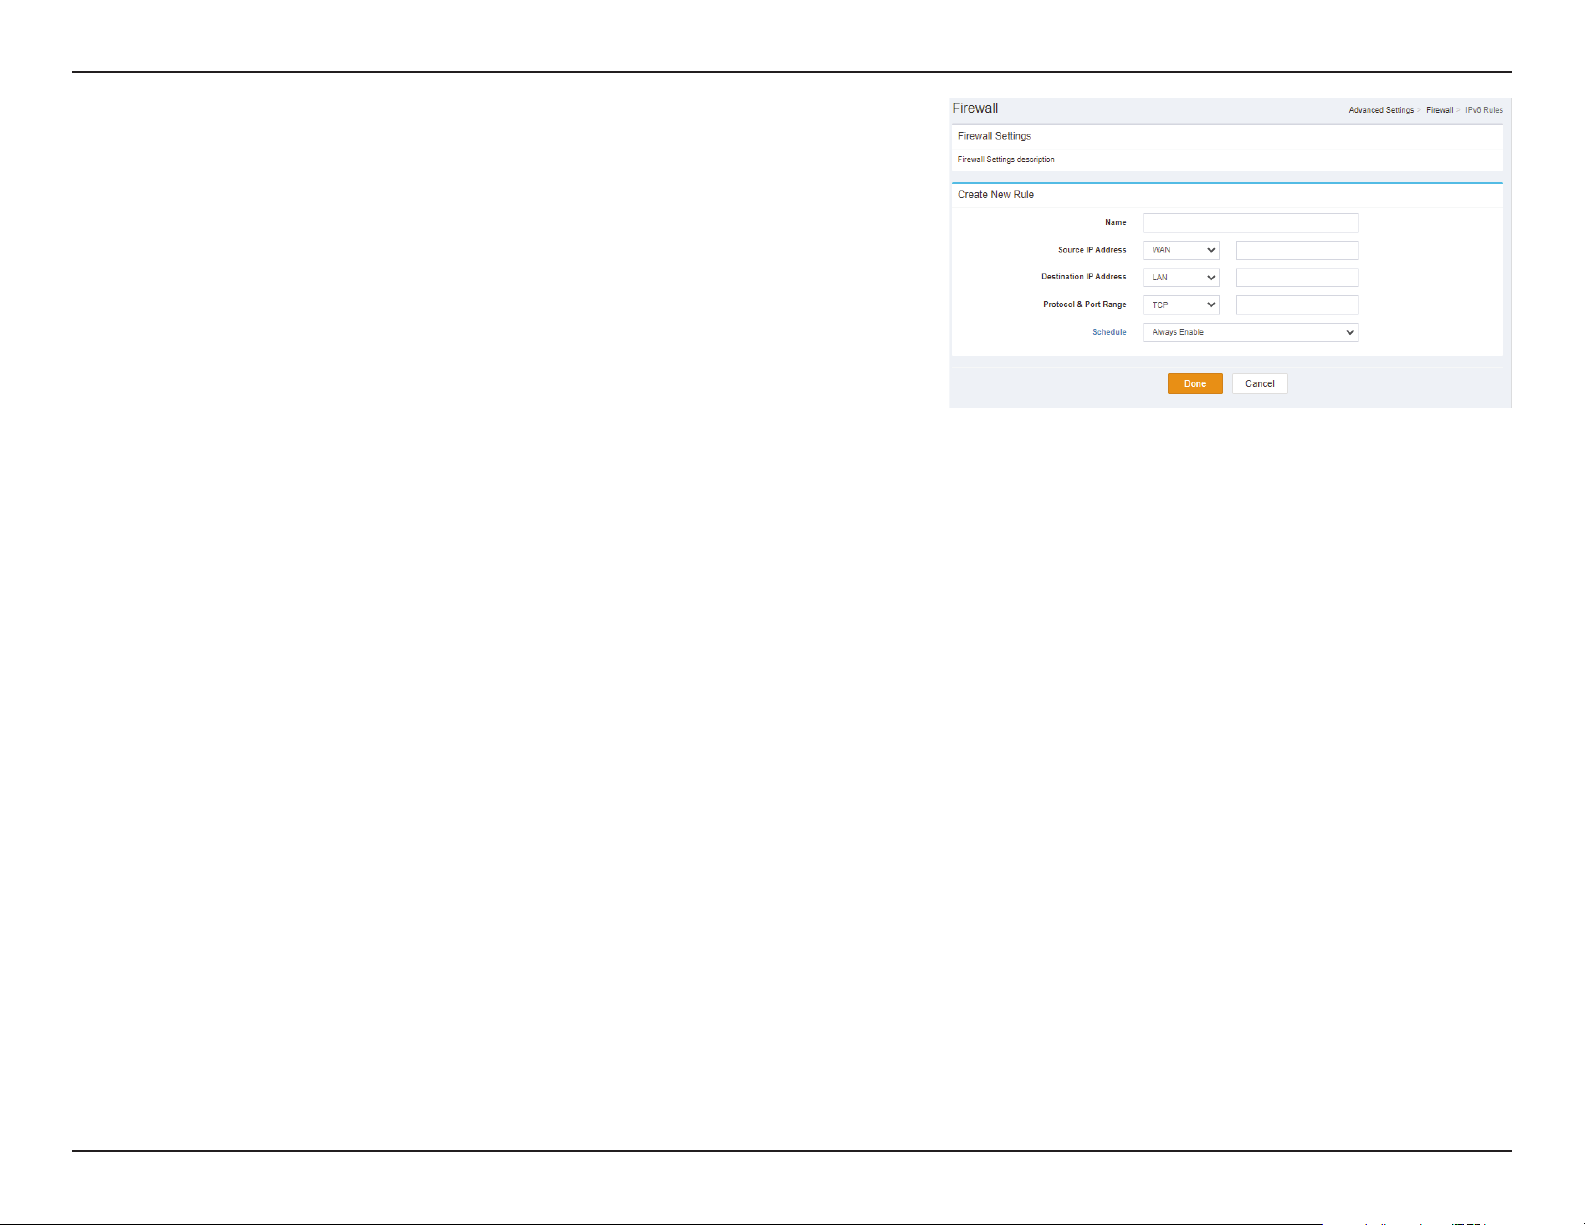Click the orange Done button
Image resolution: width=1585 pixels, height=1225 pixels.
(x=1195, y=384)
